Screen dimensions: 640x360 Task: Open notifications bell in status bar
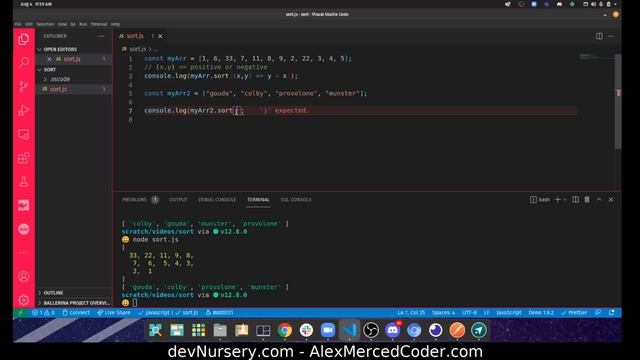click(611, 313)
